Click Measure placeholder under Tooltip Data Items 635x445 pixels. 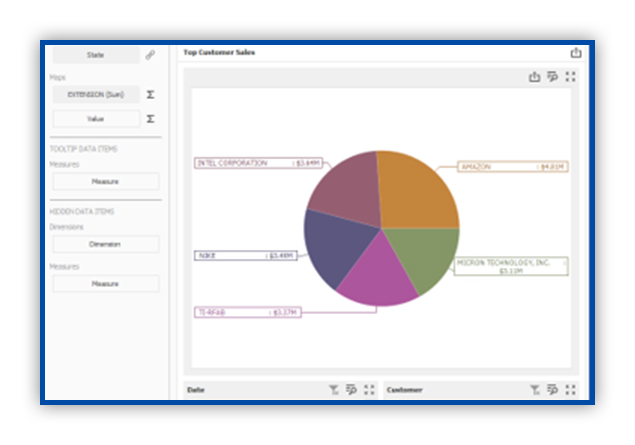[x=106, y=181]
